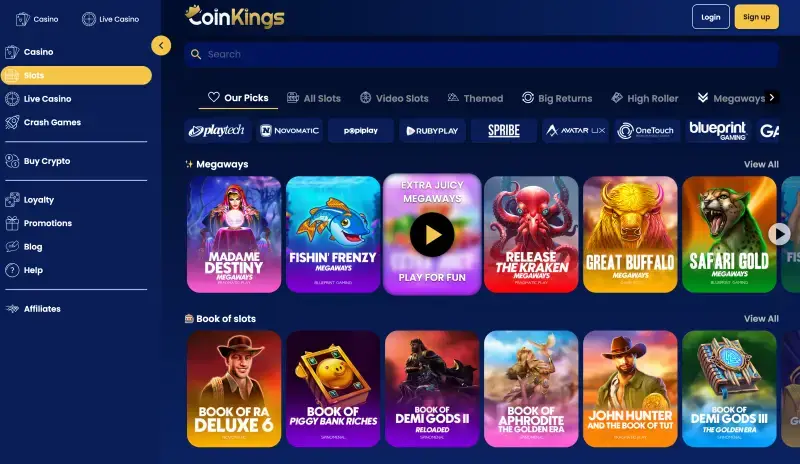
Task: Open the Book of Ra Deluxe 6 thumbnail
Action: click(234, 389)
